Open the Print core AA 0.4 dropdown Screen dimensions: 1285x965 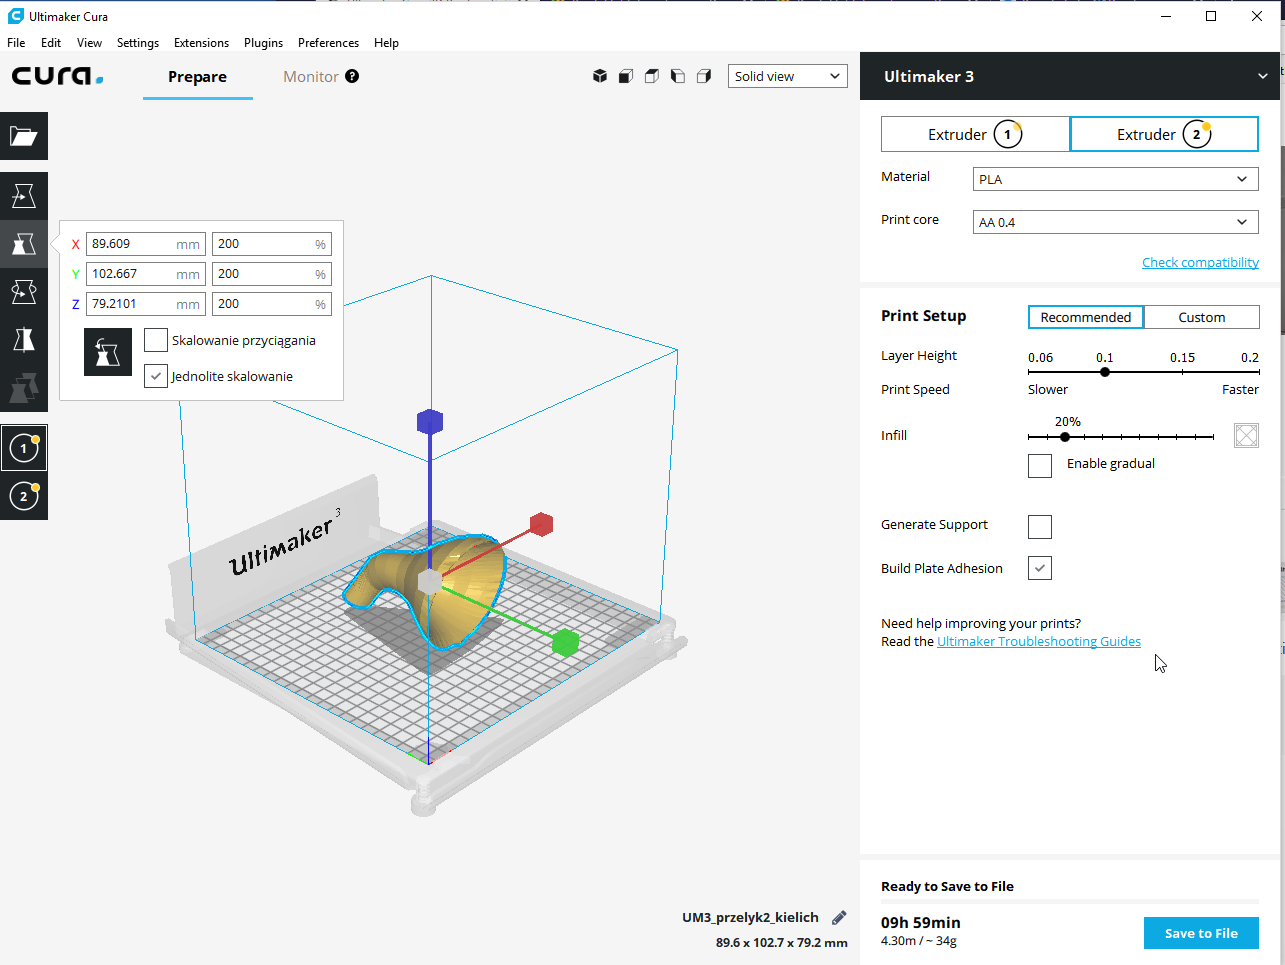(x=1116, y=222)
